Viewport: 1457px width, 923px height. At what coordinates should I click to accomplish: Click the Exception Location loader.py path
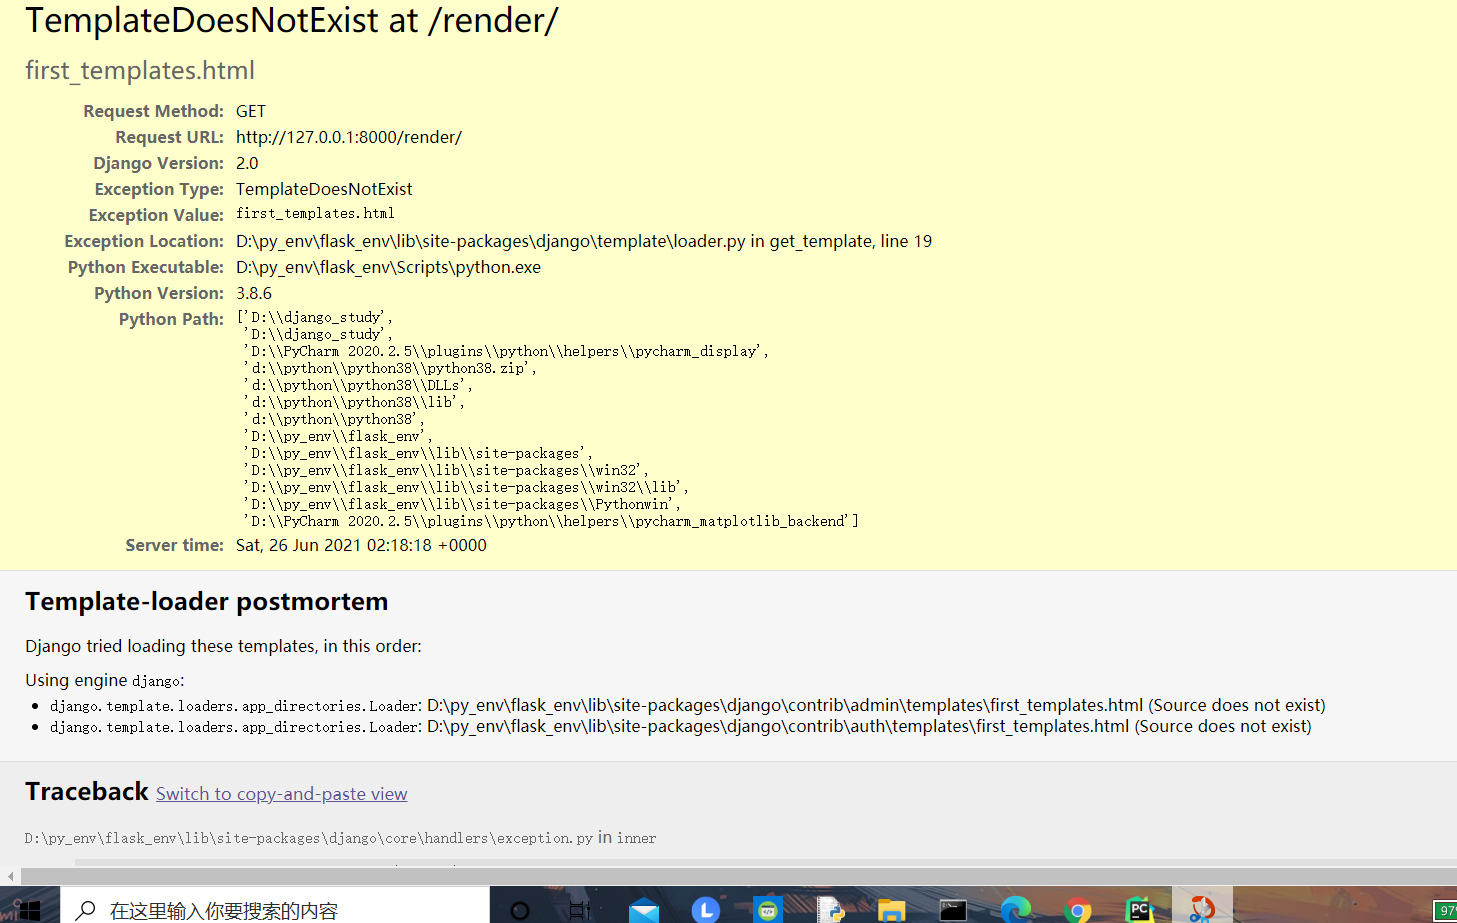(x=584, y=241)
